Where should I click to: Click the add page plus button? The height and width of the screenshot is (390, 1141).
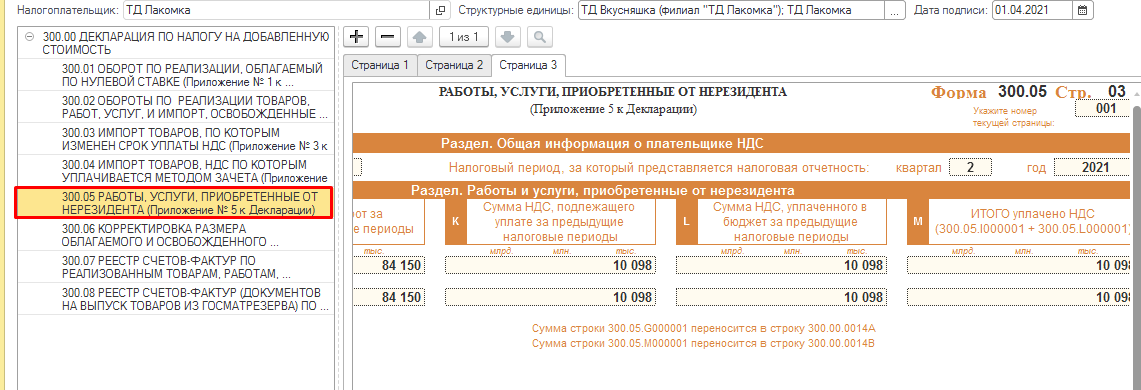[356, 36]
